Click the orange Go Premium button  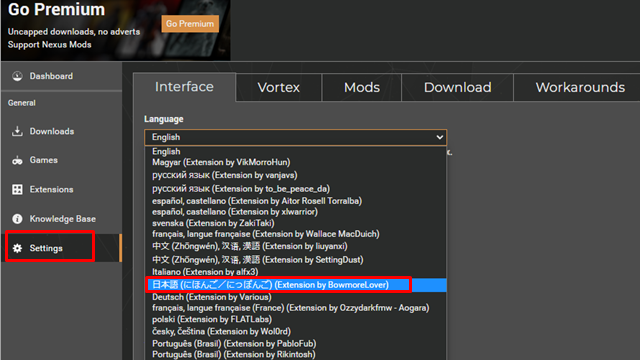point(190,24)
